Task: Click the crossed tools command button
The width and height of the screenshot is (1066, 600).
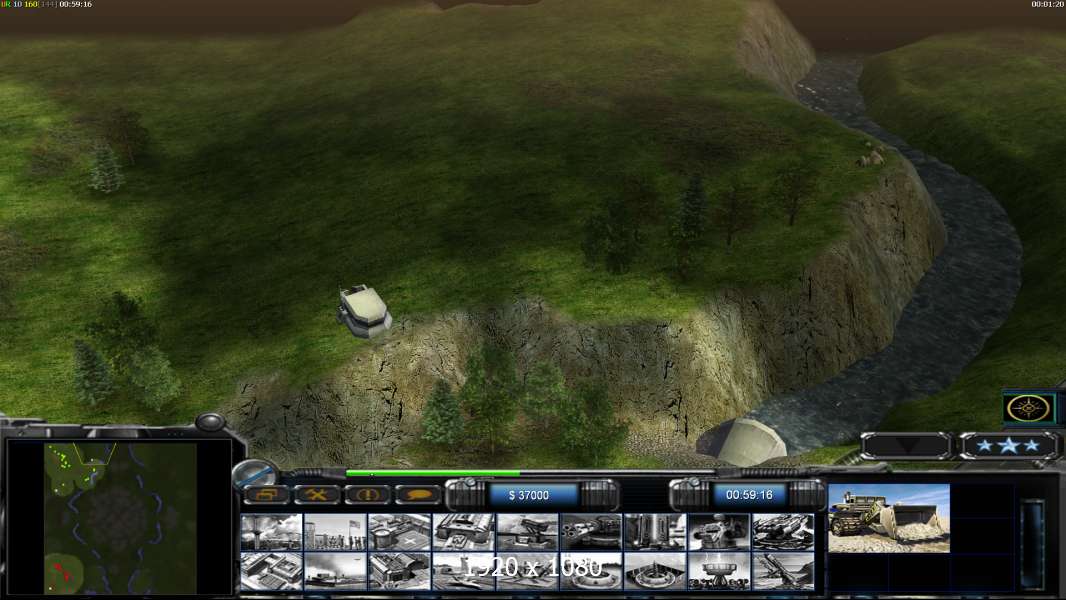Action: tap(316, 495)
